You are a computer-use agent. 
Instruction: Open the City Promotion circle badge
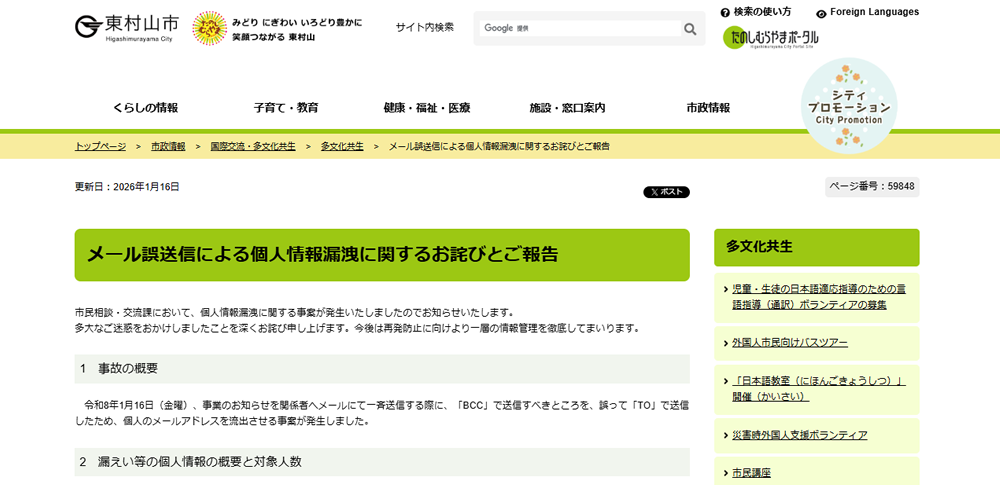(x=849, y=105)
